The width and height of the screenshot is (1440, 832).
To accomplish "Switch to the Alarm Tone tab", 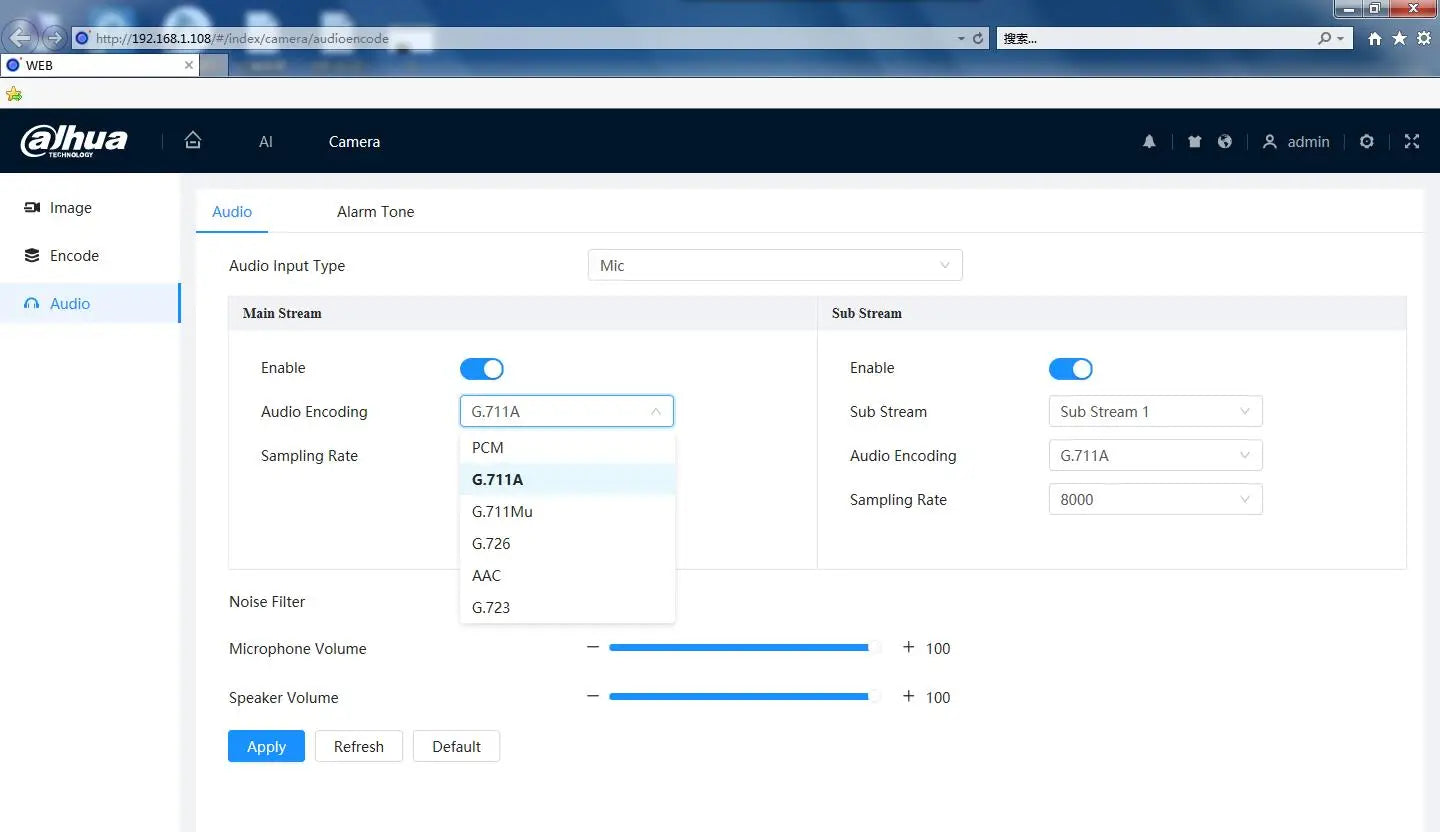I will (x=375, y=212).
